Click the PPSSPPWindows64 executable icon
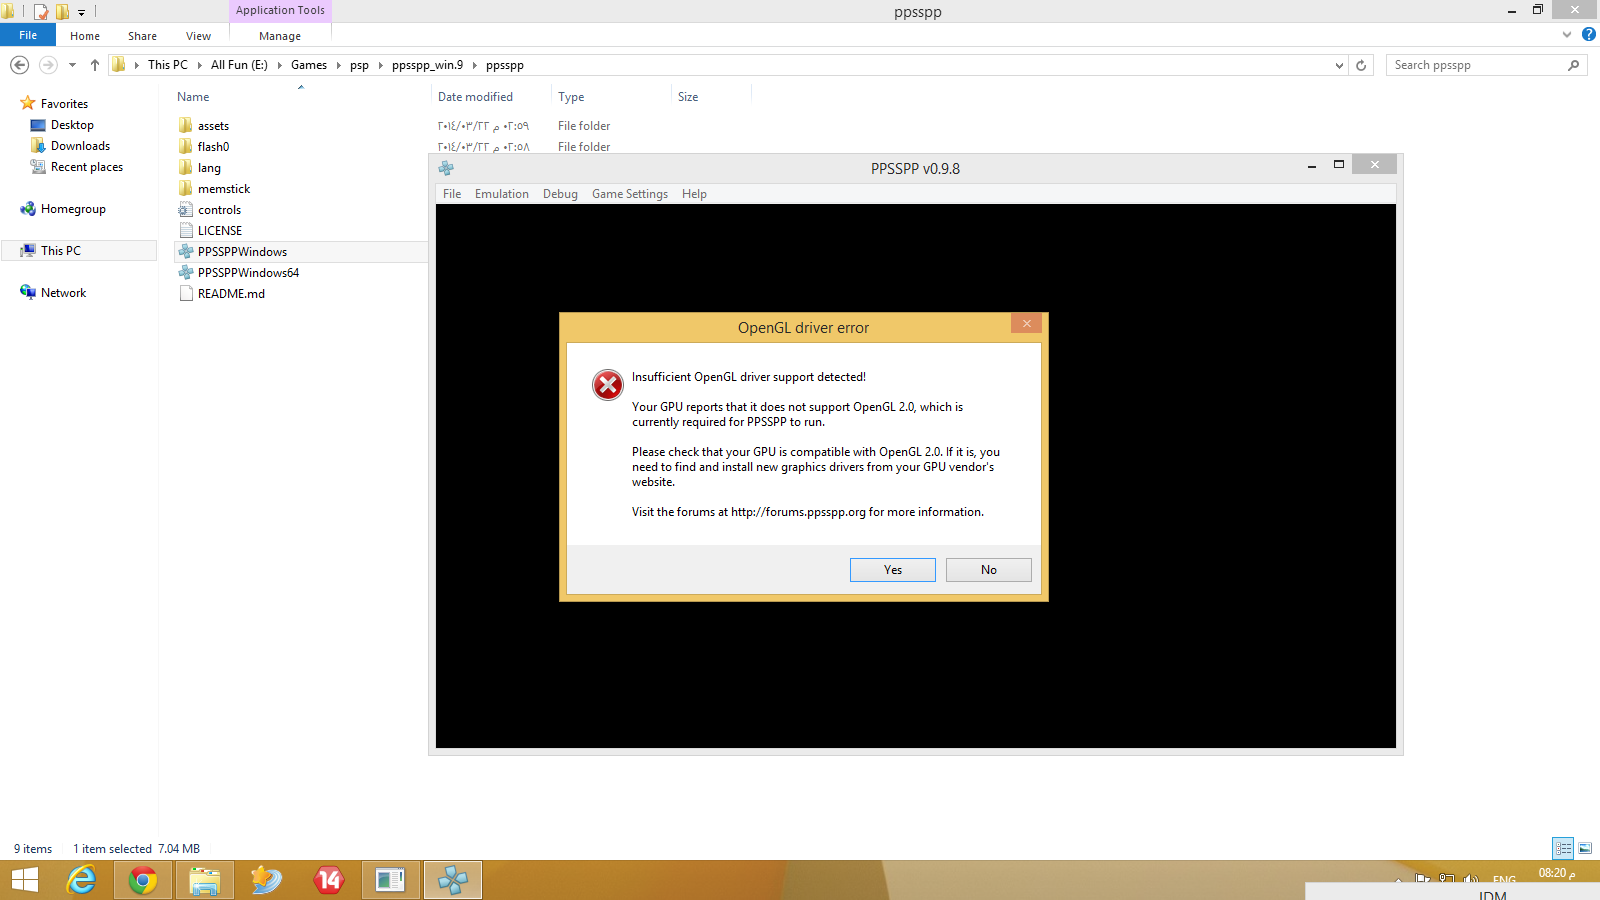Image resolution: width=1600 pixels, height=900 pixels. click(186, 273)
